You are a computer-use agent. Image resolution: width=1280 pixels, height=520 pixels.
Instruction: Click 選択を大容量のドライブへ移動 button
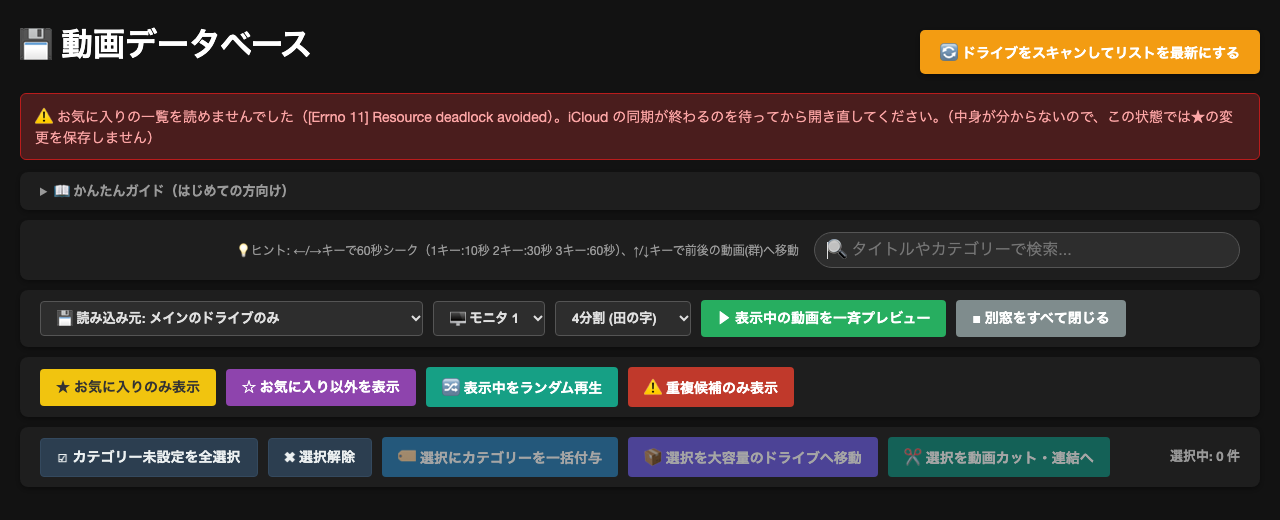pyautogui.click(x=753, y=457)
